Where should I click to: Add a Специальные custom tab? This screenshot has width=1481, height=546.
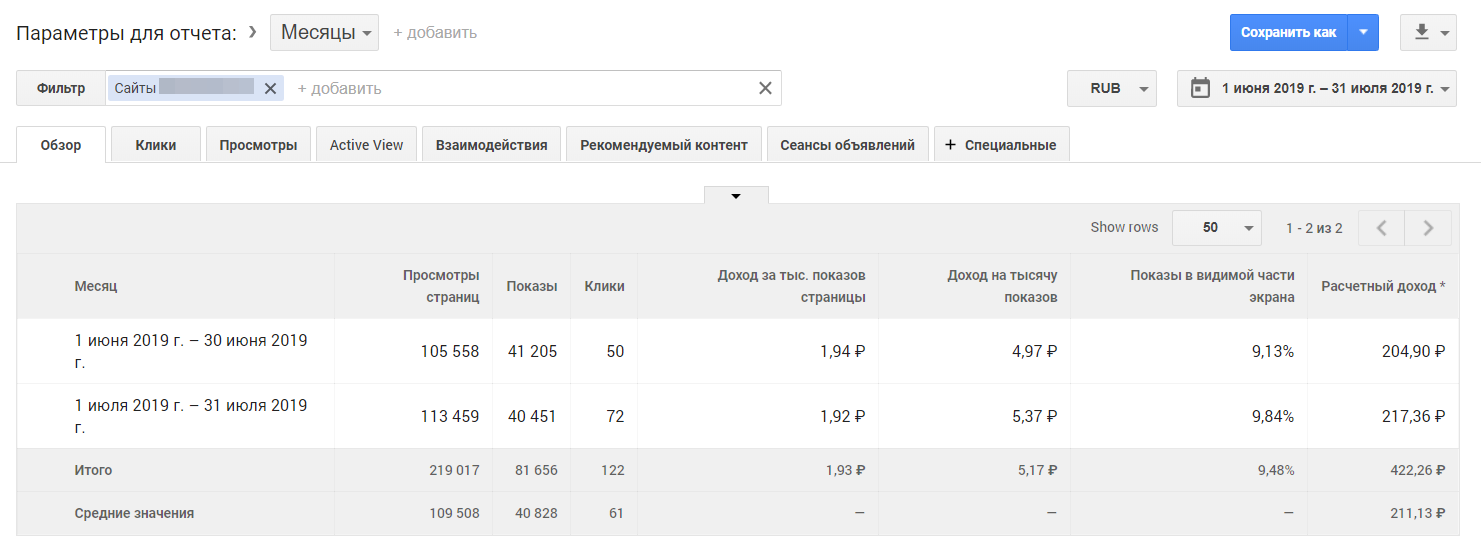(x=1001, y=145)
